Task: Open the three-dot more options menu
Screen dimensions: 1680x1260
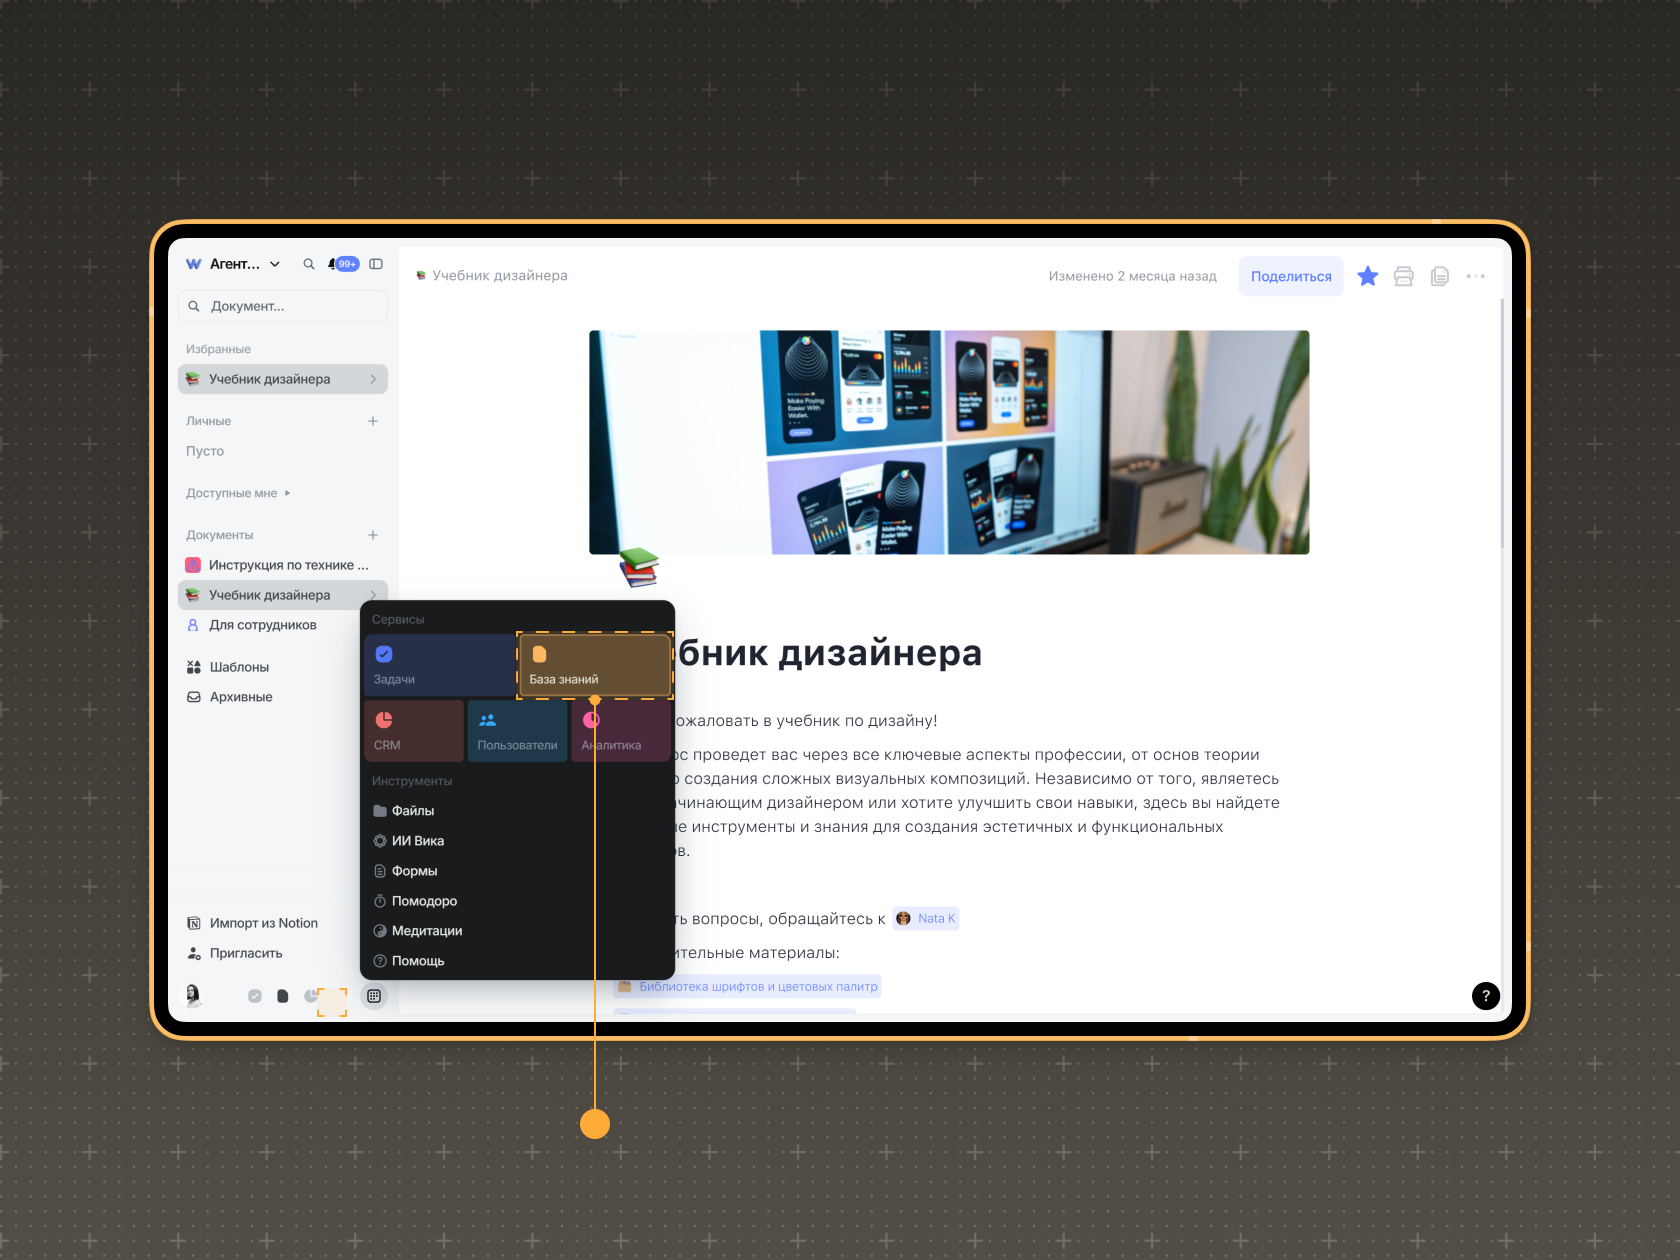Action: pyautogui.click(x=1475, y=277)
